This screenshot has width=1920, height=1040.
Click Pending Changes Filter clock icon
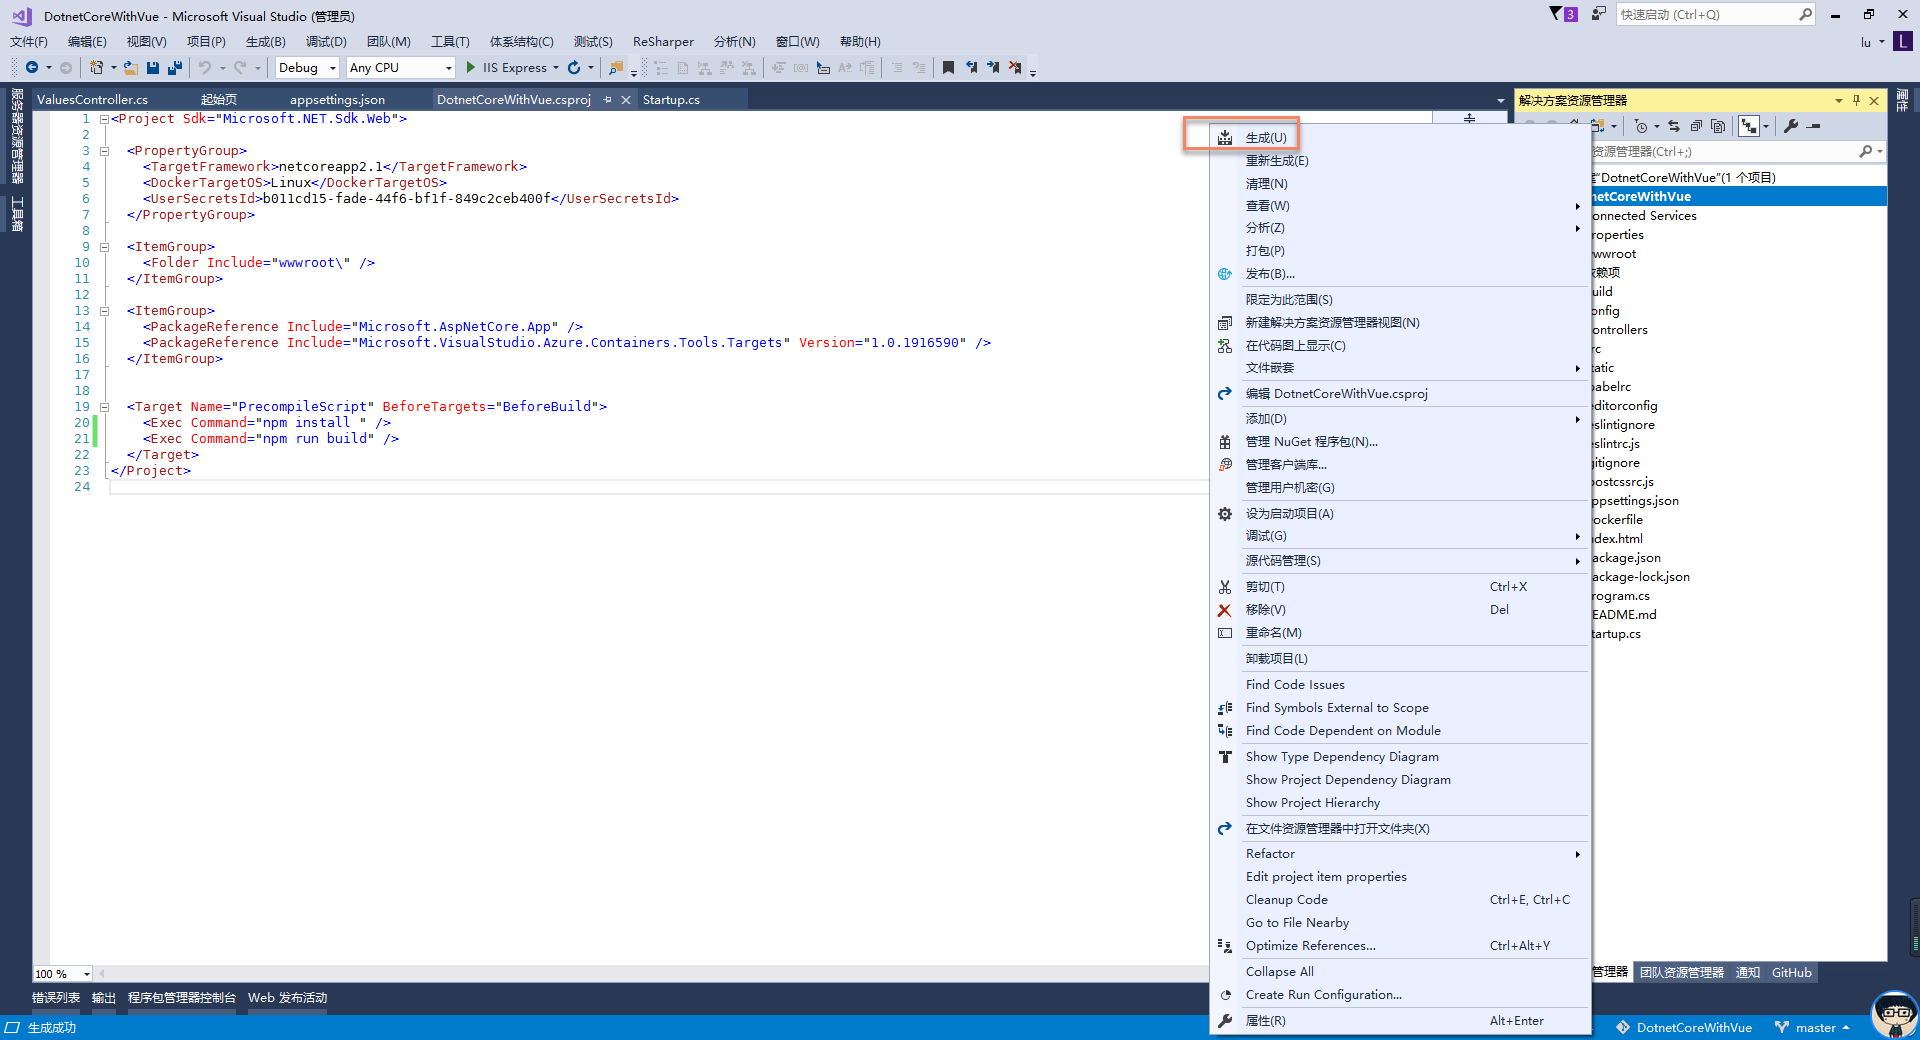click(1640, 126)
